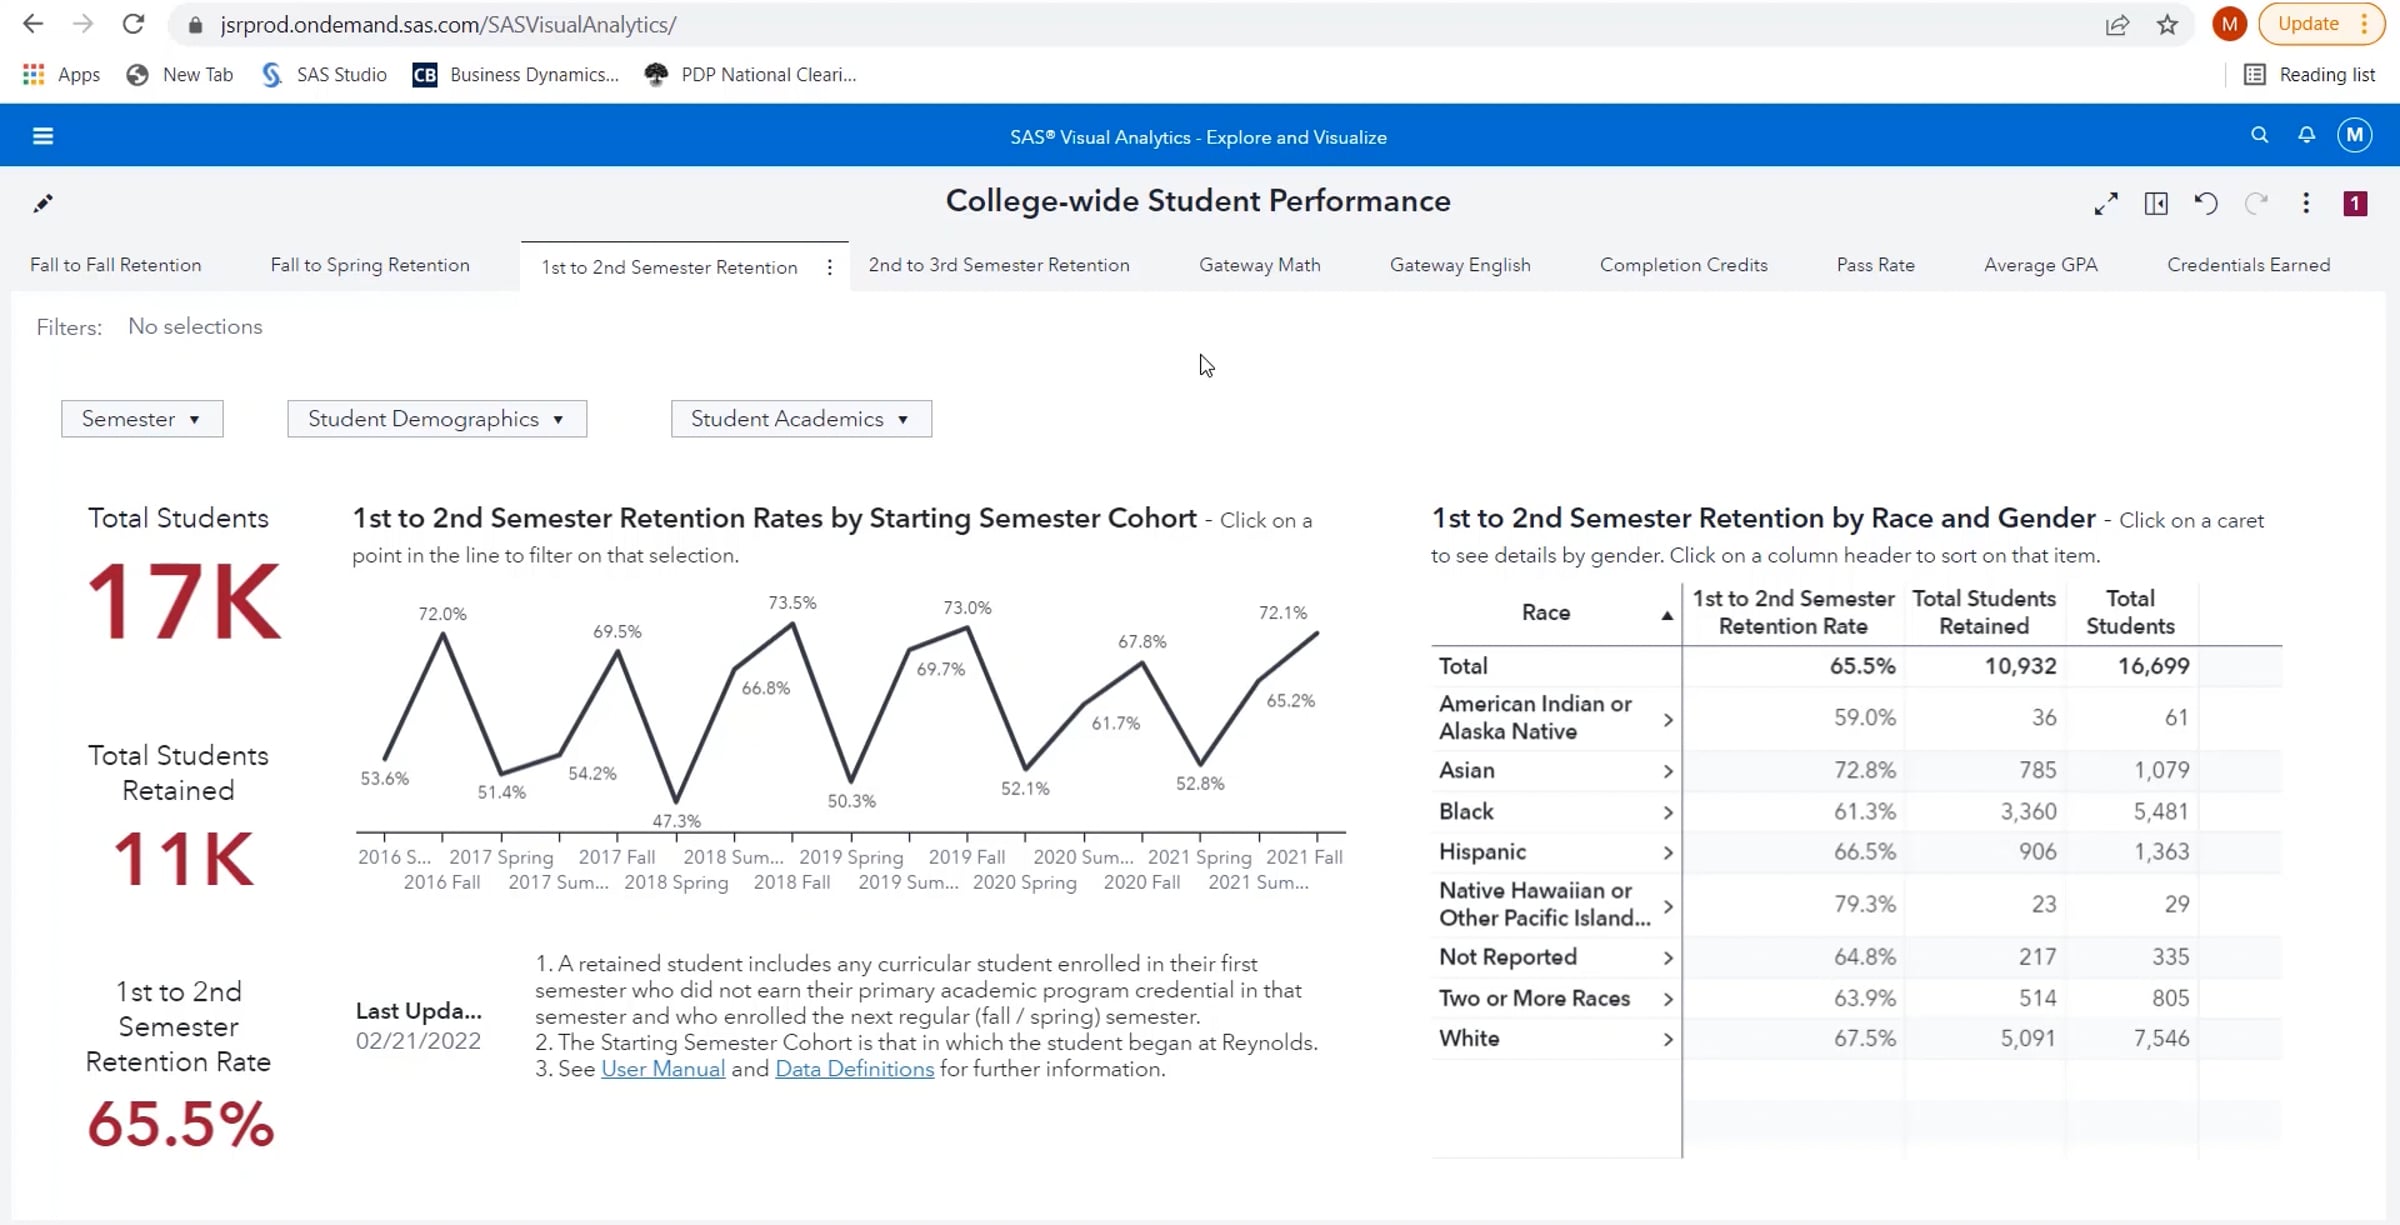2400x1225 pixels.
Task: Sort by the Race column header
Action: tap(1546, 612)
